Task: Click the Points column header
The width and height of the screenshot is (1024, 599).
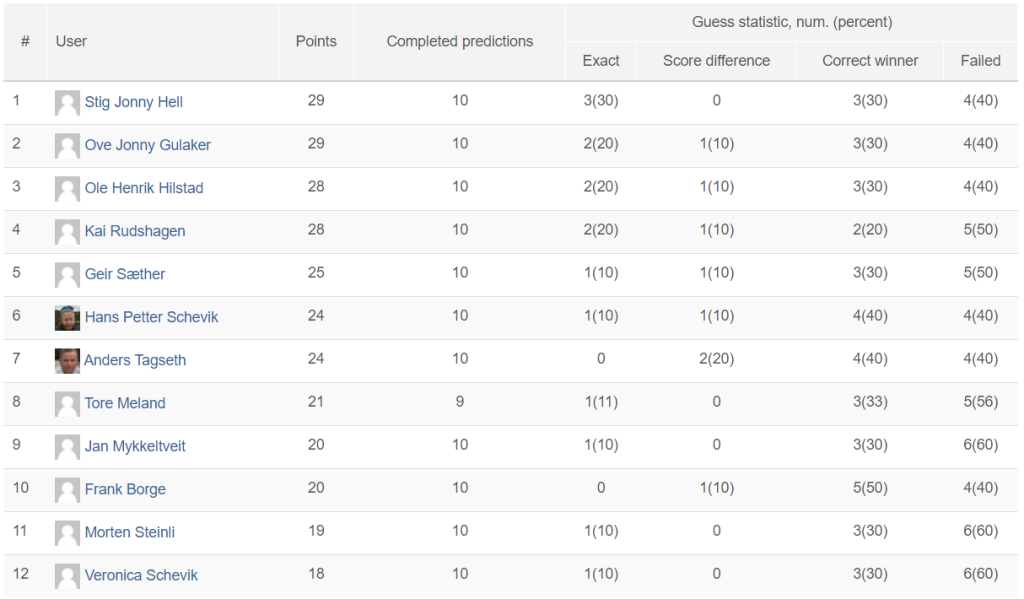Action: [316, 41]
